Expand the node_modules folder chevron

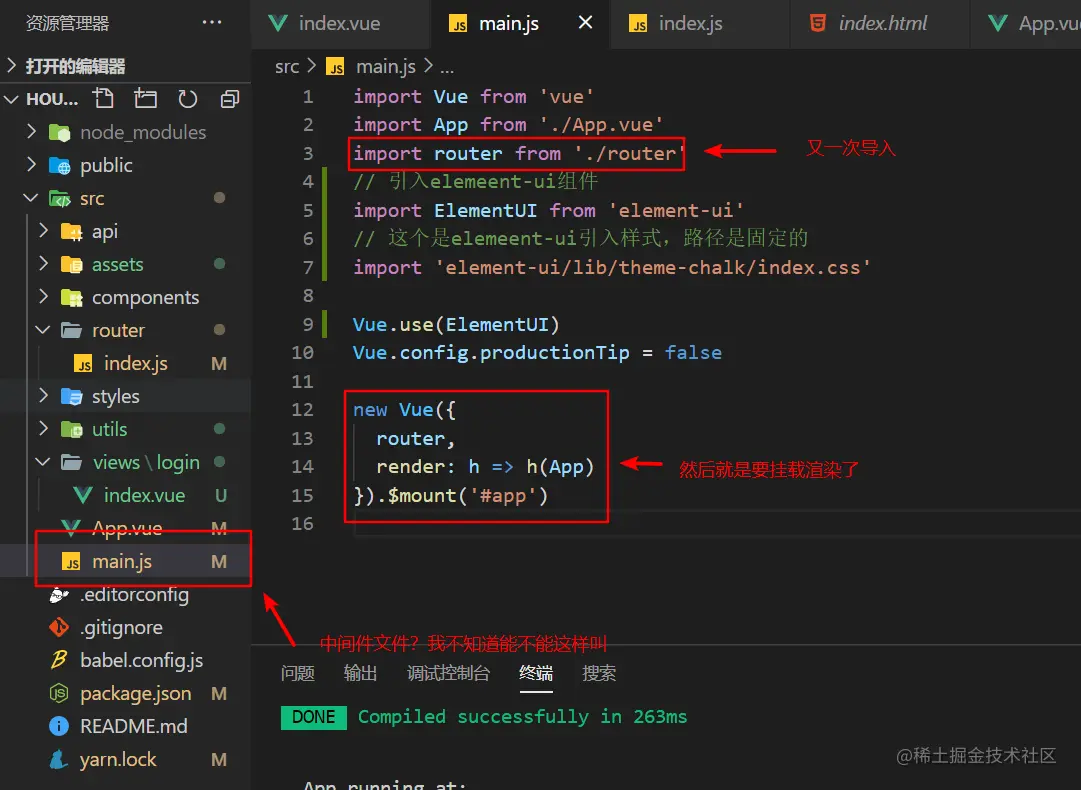tap(31, 131)
